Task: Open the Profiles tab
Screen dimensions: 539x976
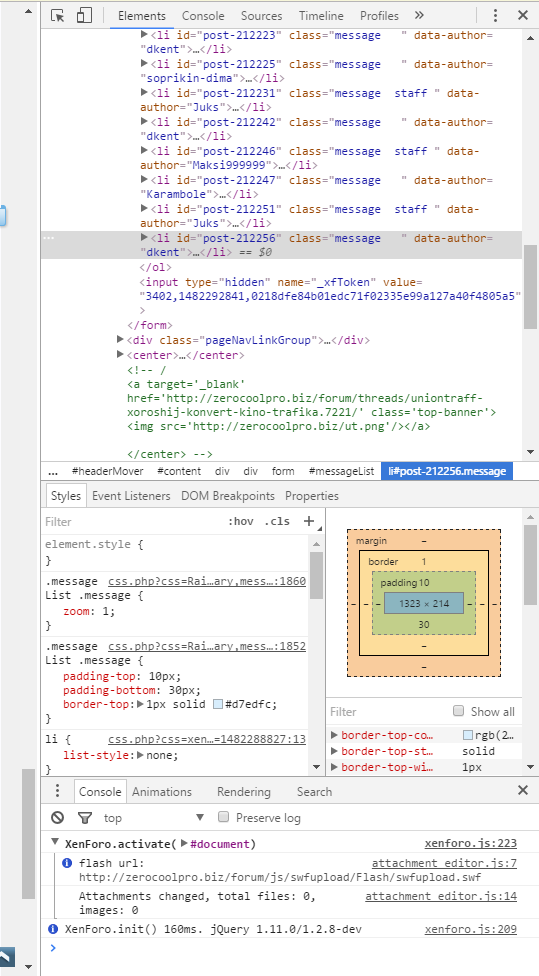Action: [379, 16]
